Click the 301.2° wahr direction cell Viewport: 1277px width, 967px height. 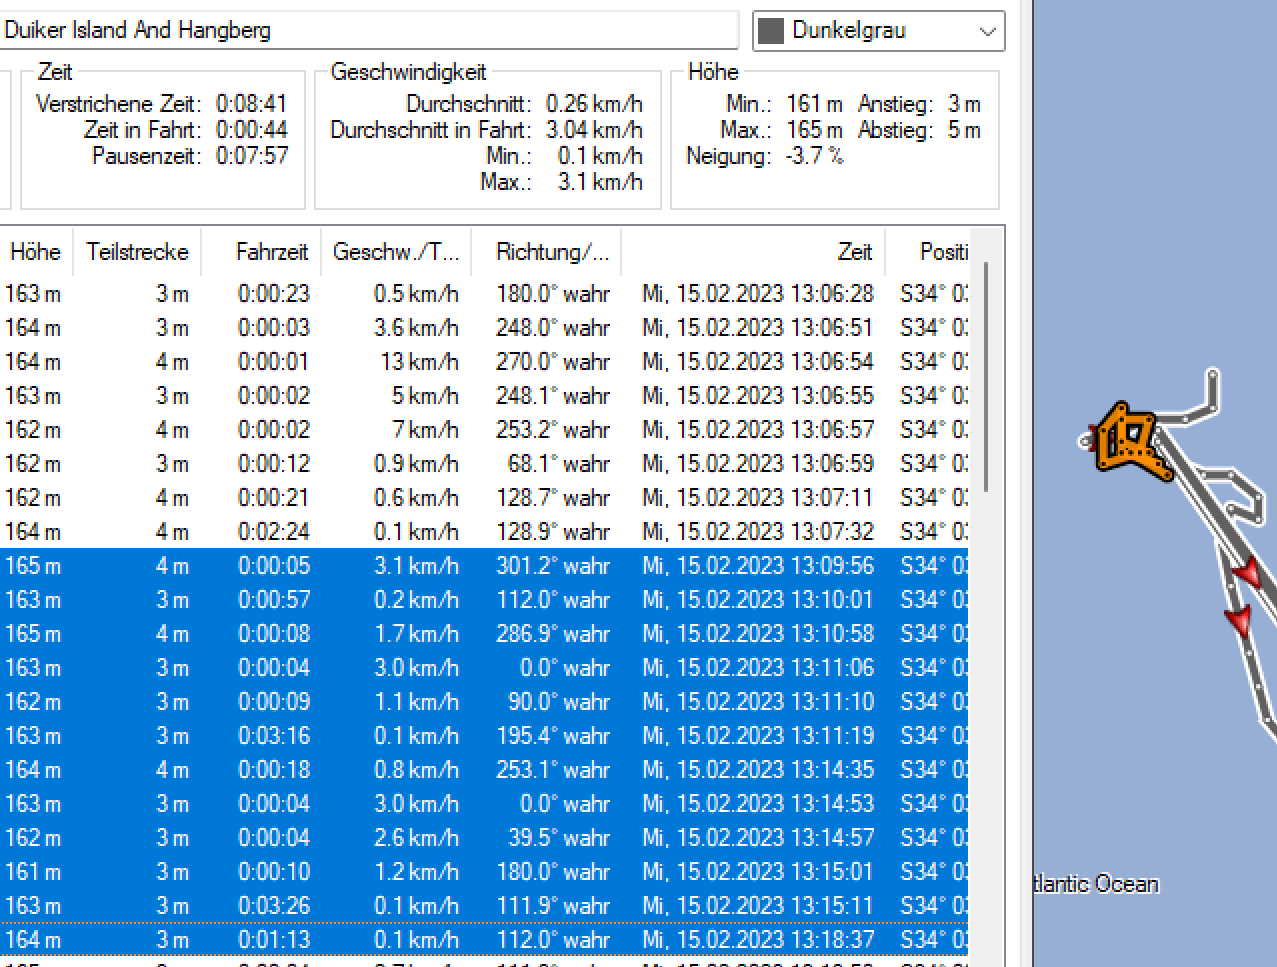pyautogui.click(x=553, y=566)
